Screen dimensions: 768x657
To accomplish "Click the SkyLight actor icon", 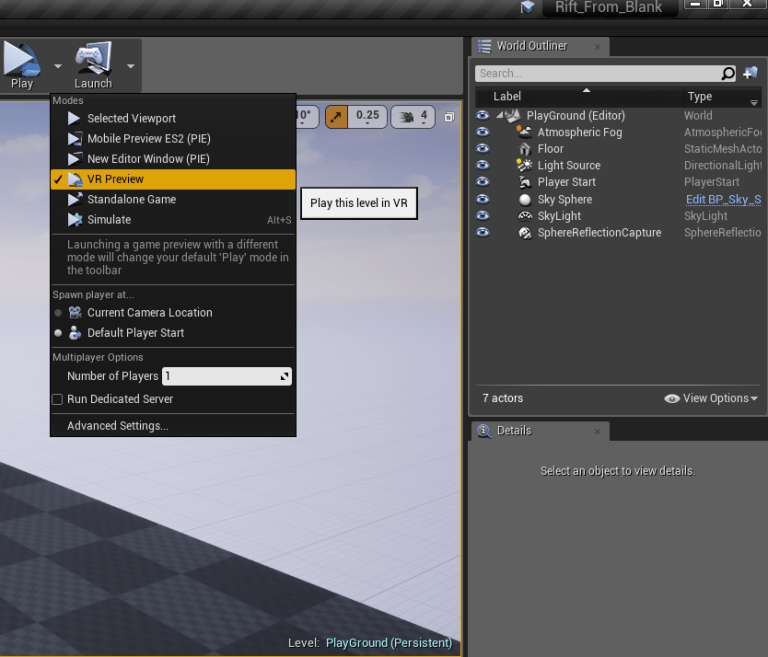I will coord(525,216).
